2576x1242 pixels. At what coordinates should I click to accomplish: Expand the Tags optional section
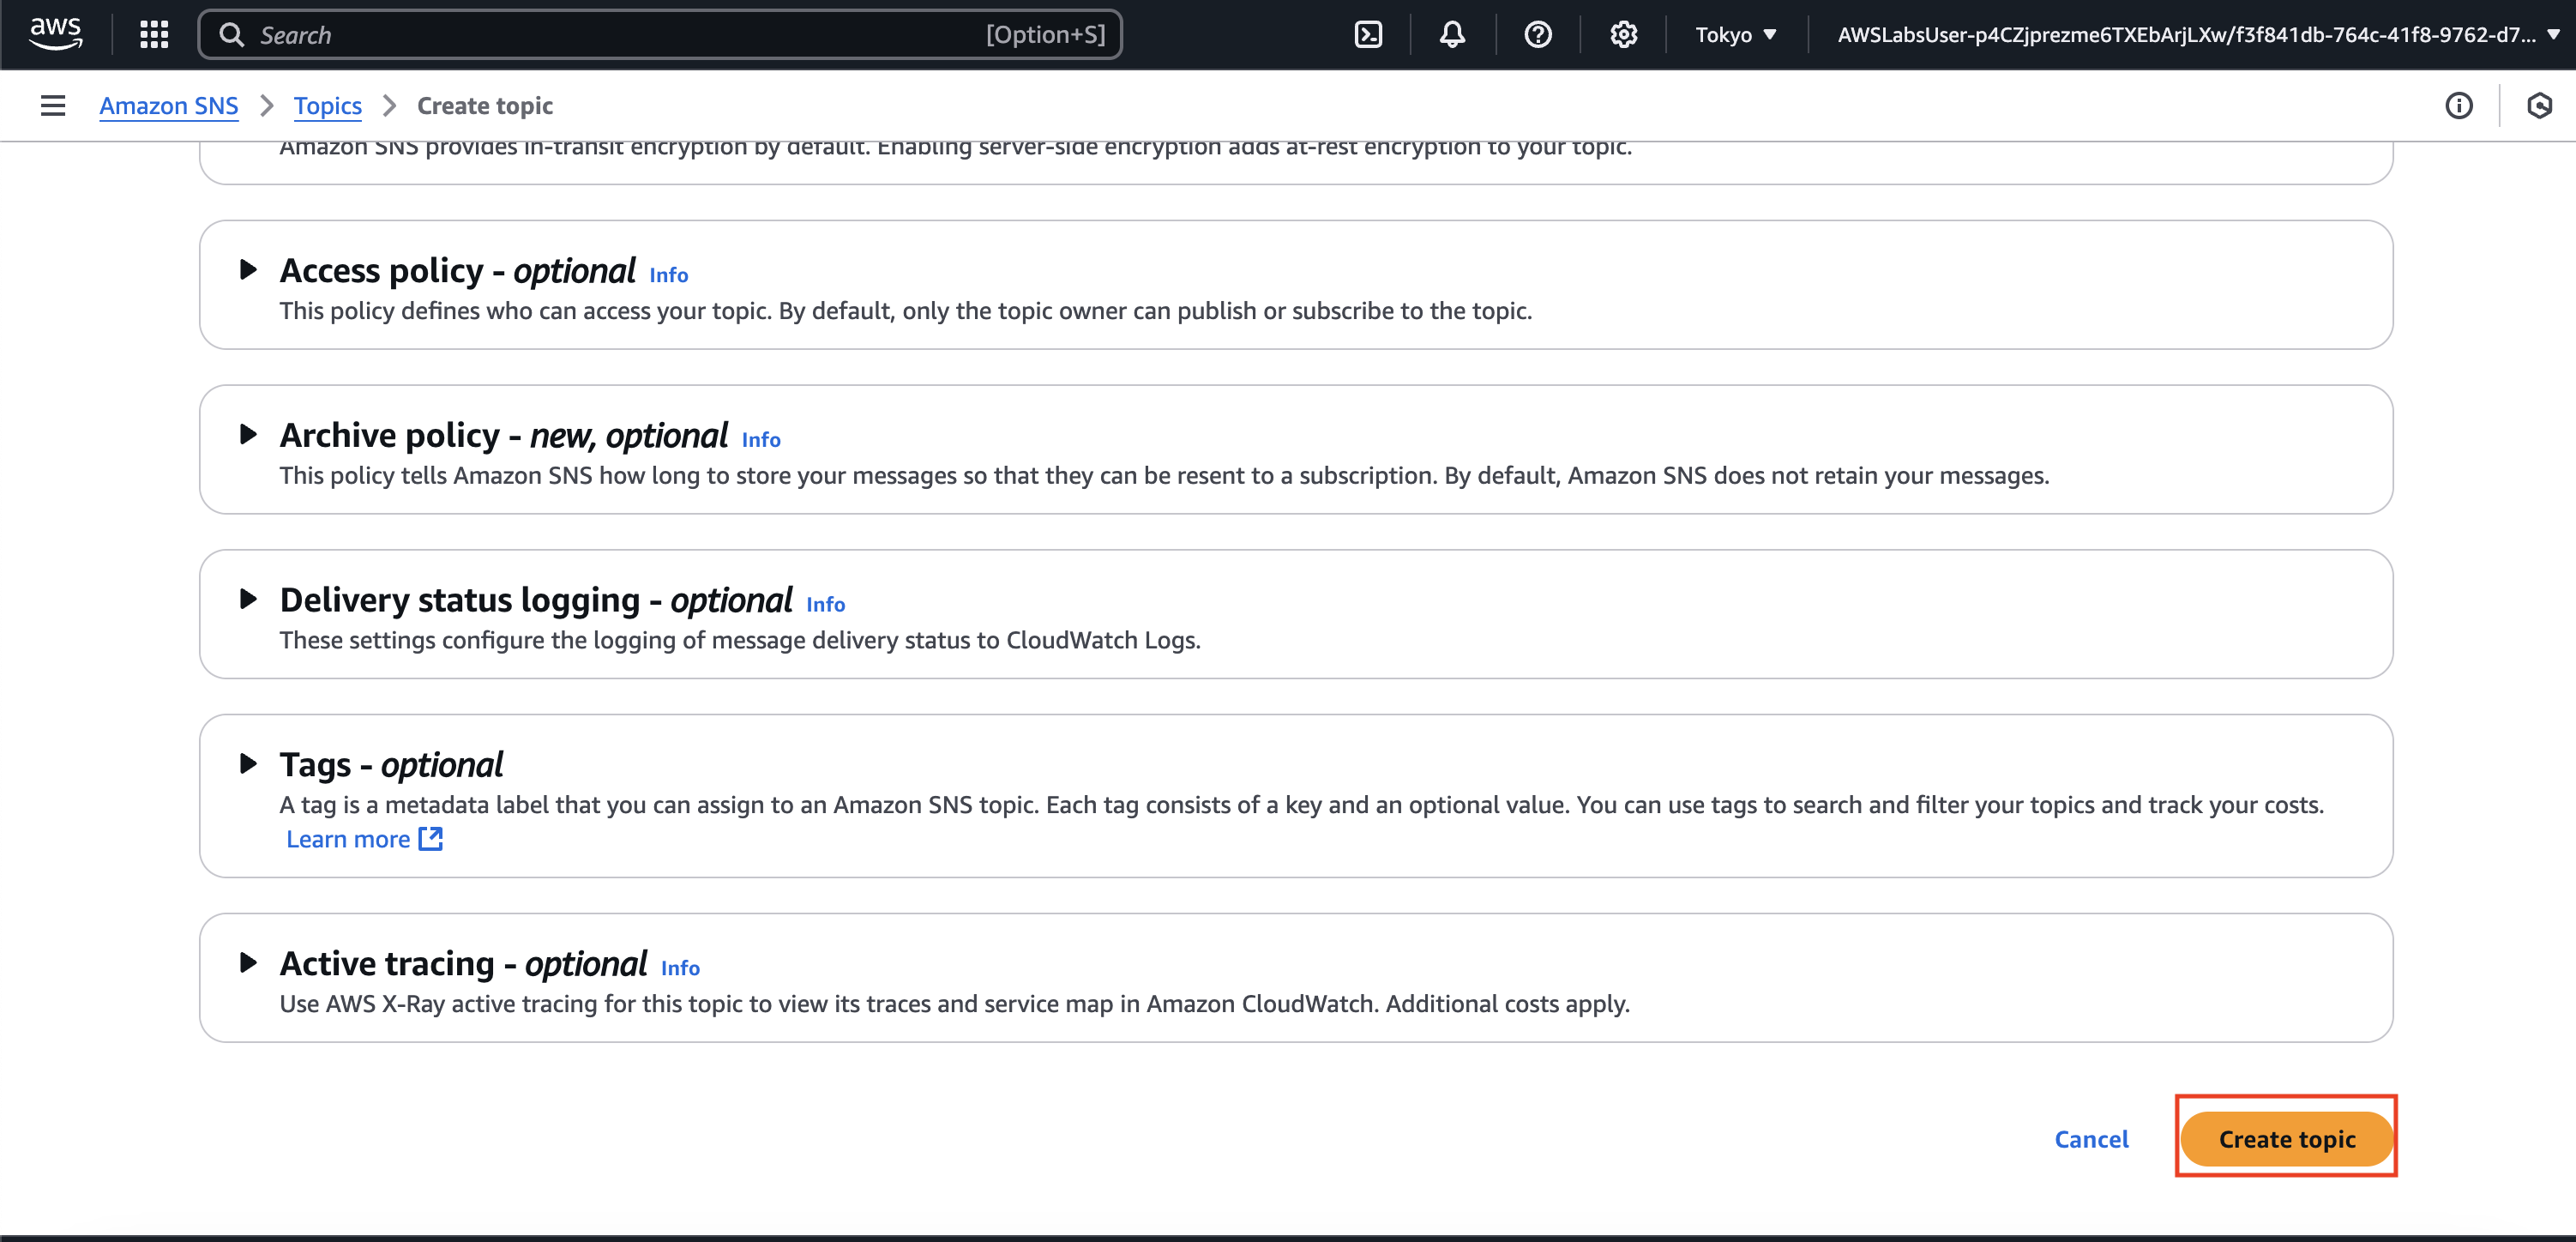(248, 764)
